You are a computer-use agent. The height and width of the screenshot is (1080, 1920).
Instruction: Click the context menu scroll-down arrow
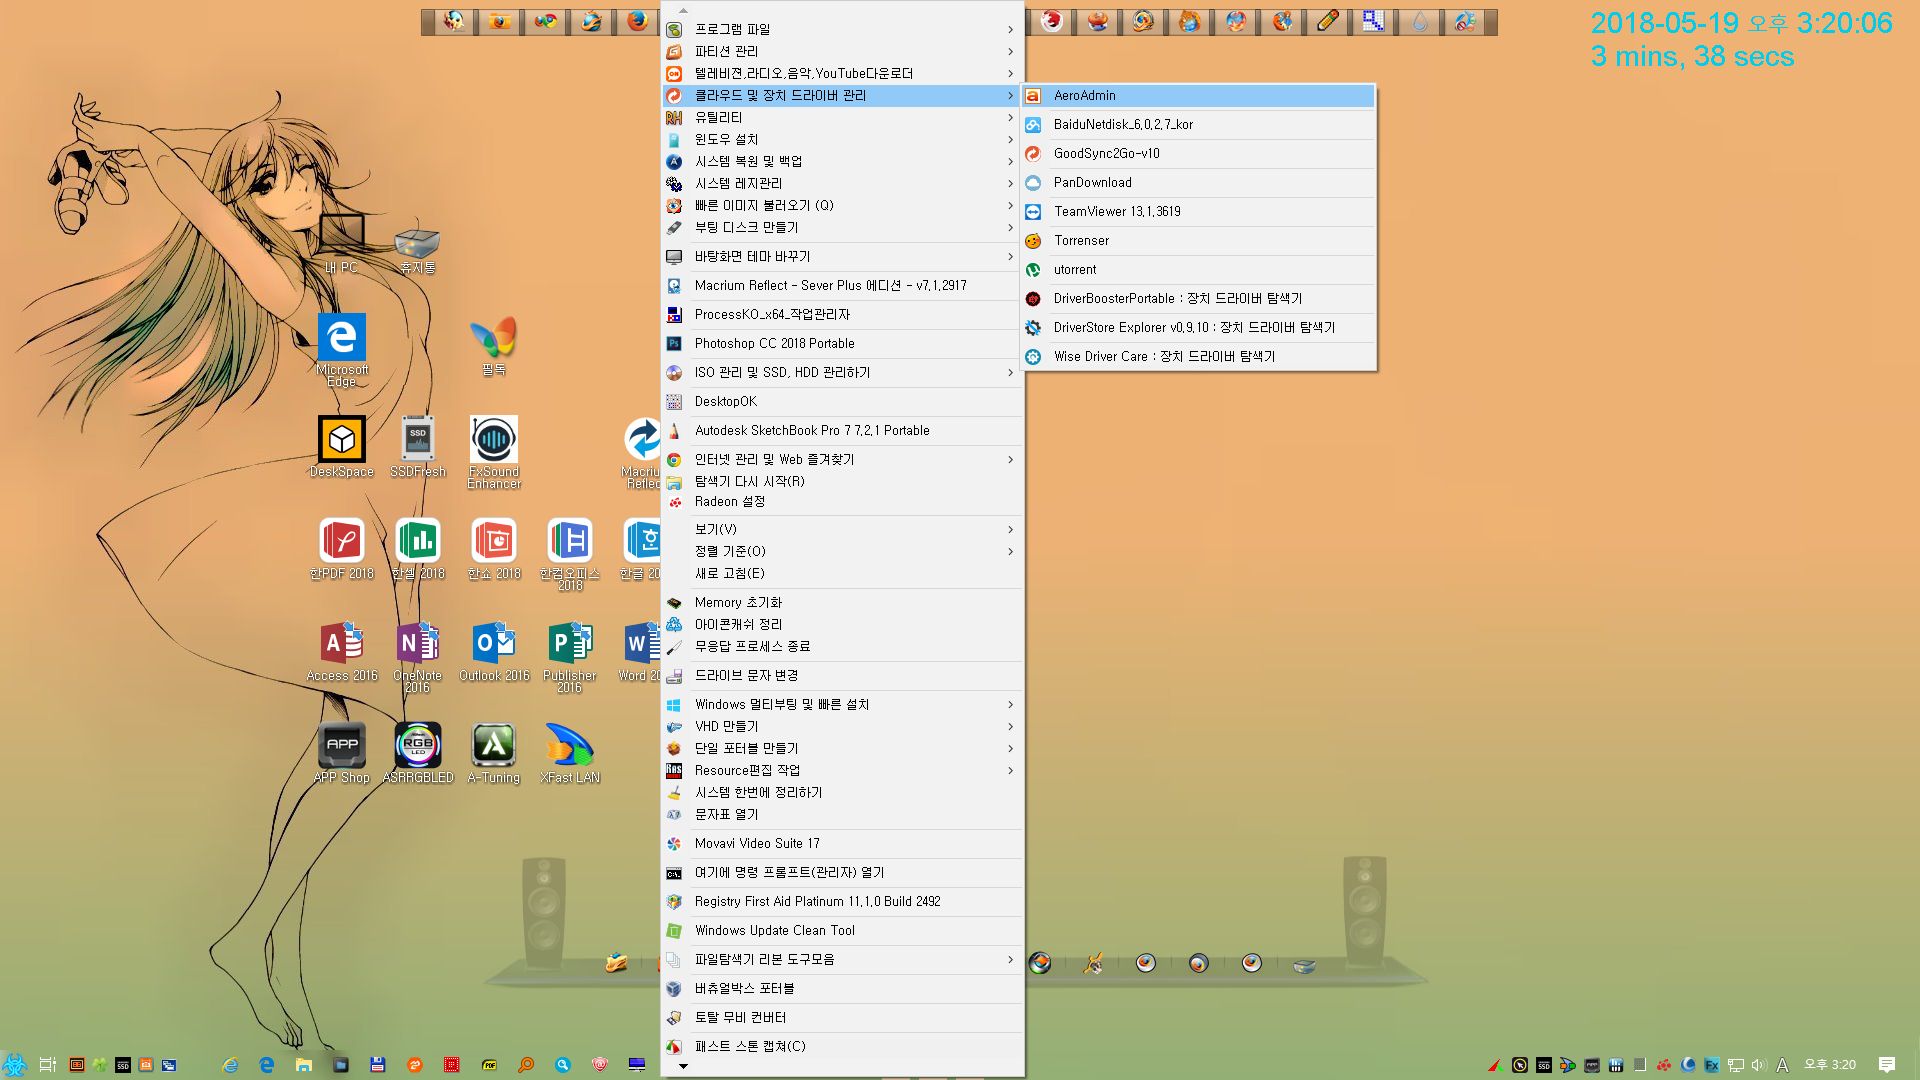tap(684, 1066)
